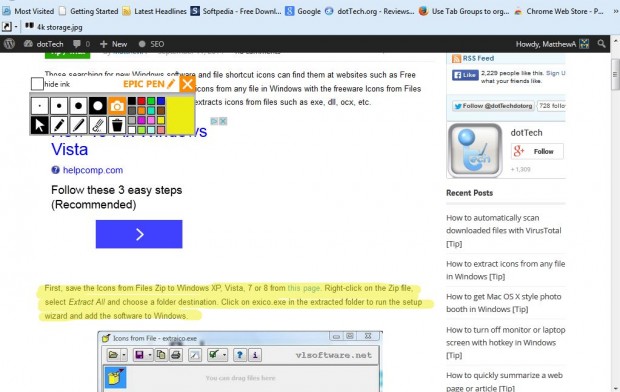This screenshot has width=620, height=392.
Task: Expand the bookmarks toolbar overflow chevron
Action: coord(616,11)
